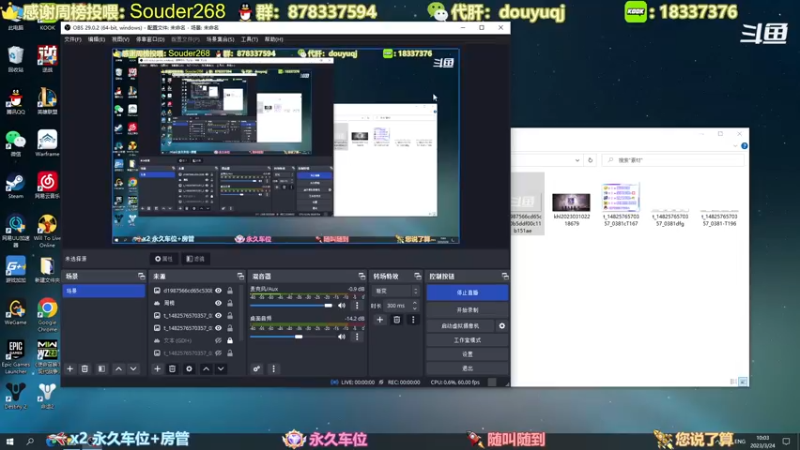Click the File Explorer refresh icon

590,160
